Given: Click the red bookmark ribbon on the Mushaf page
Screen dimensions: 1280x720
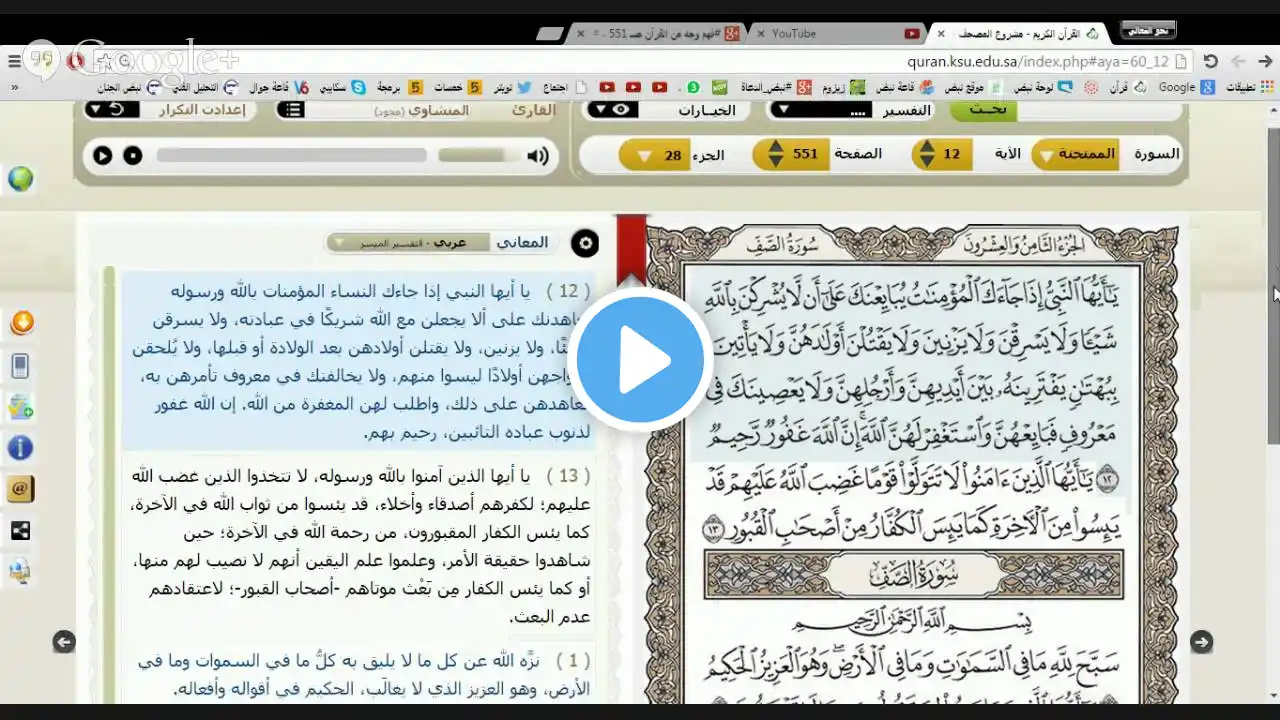Looking at the screenshot, I should (x=632, y=250).
